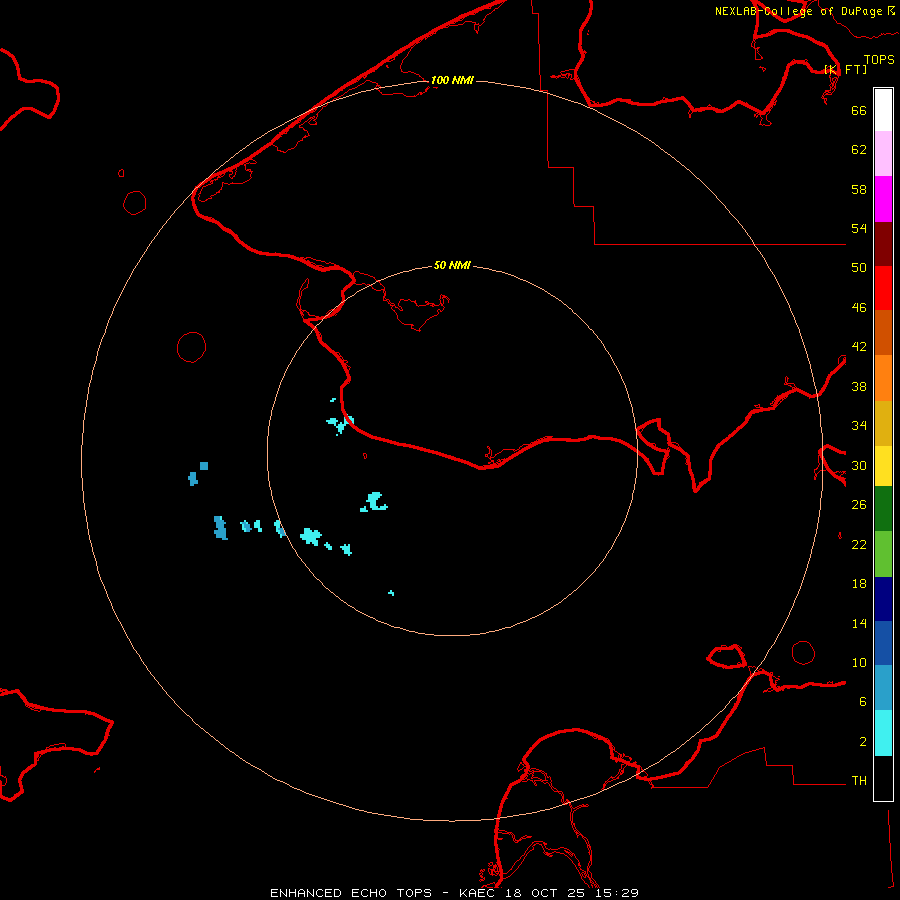Click the K FT units label
900x900 pixels.
845,69
